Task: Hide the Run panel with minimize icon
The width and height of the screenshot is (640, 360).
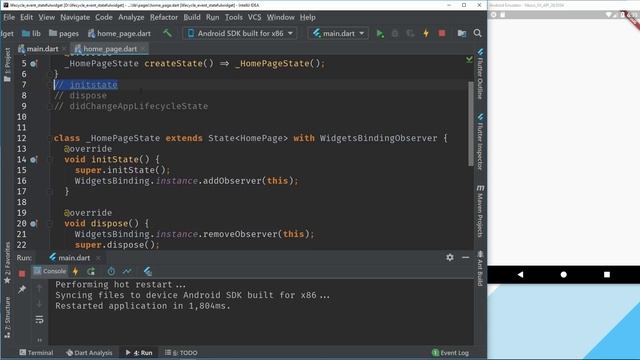Action: pos(465,257)
